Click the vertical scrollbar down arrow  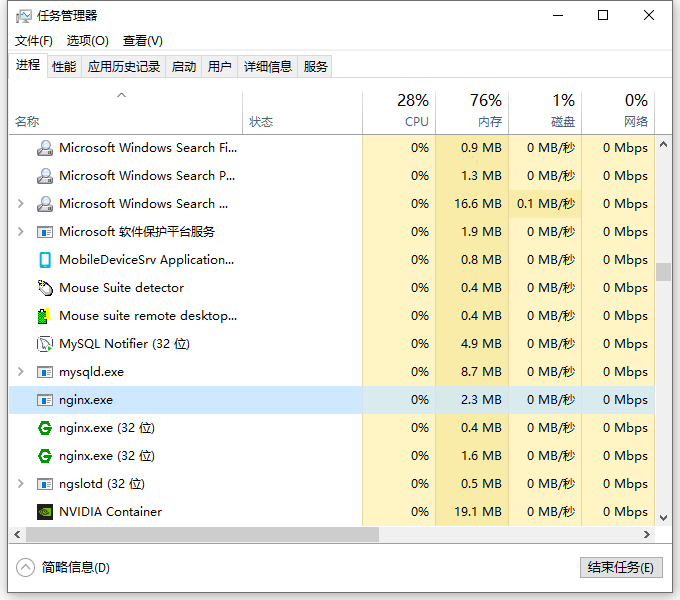(663, 518)
